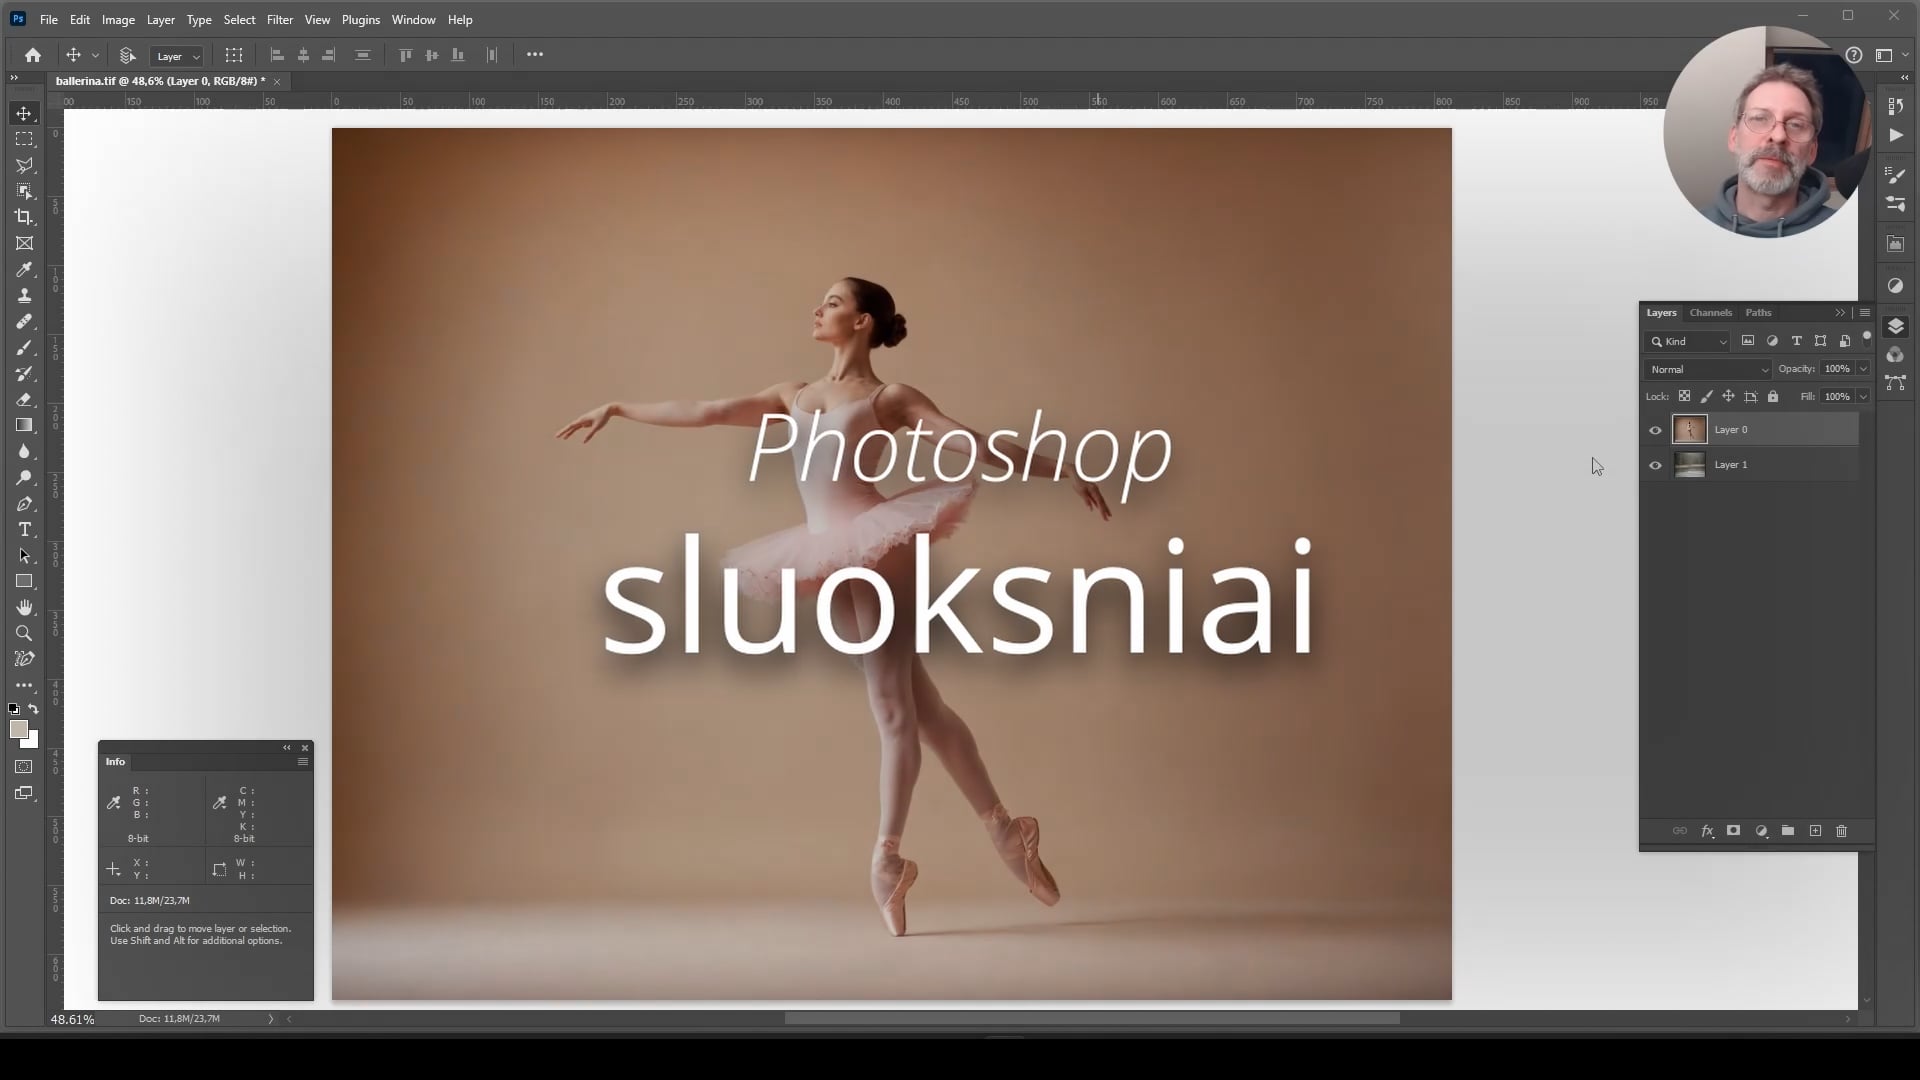Expand the Move tool preset picker arrow

95,56
